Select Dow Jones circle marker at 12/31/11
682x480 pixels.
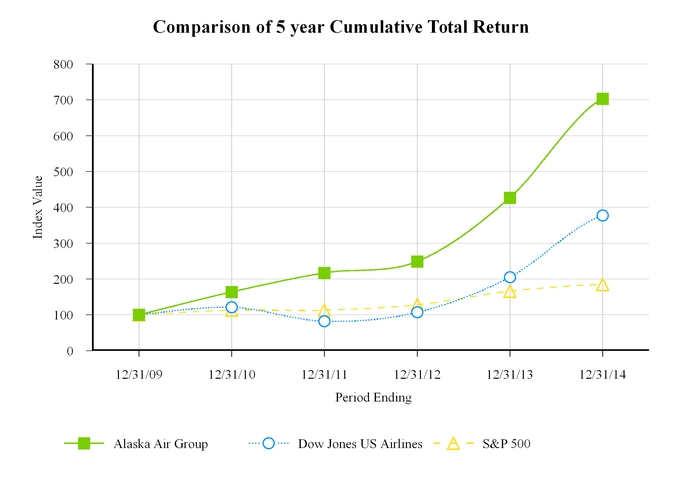(324, 321)
